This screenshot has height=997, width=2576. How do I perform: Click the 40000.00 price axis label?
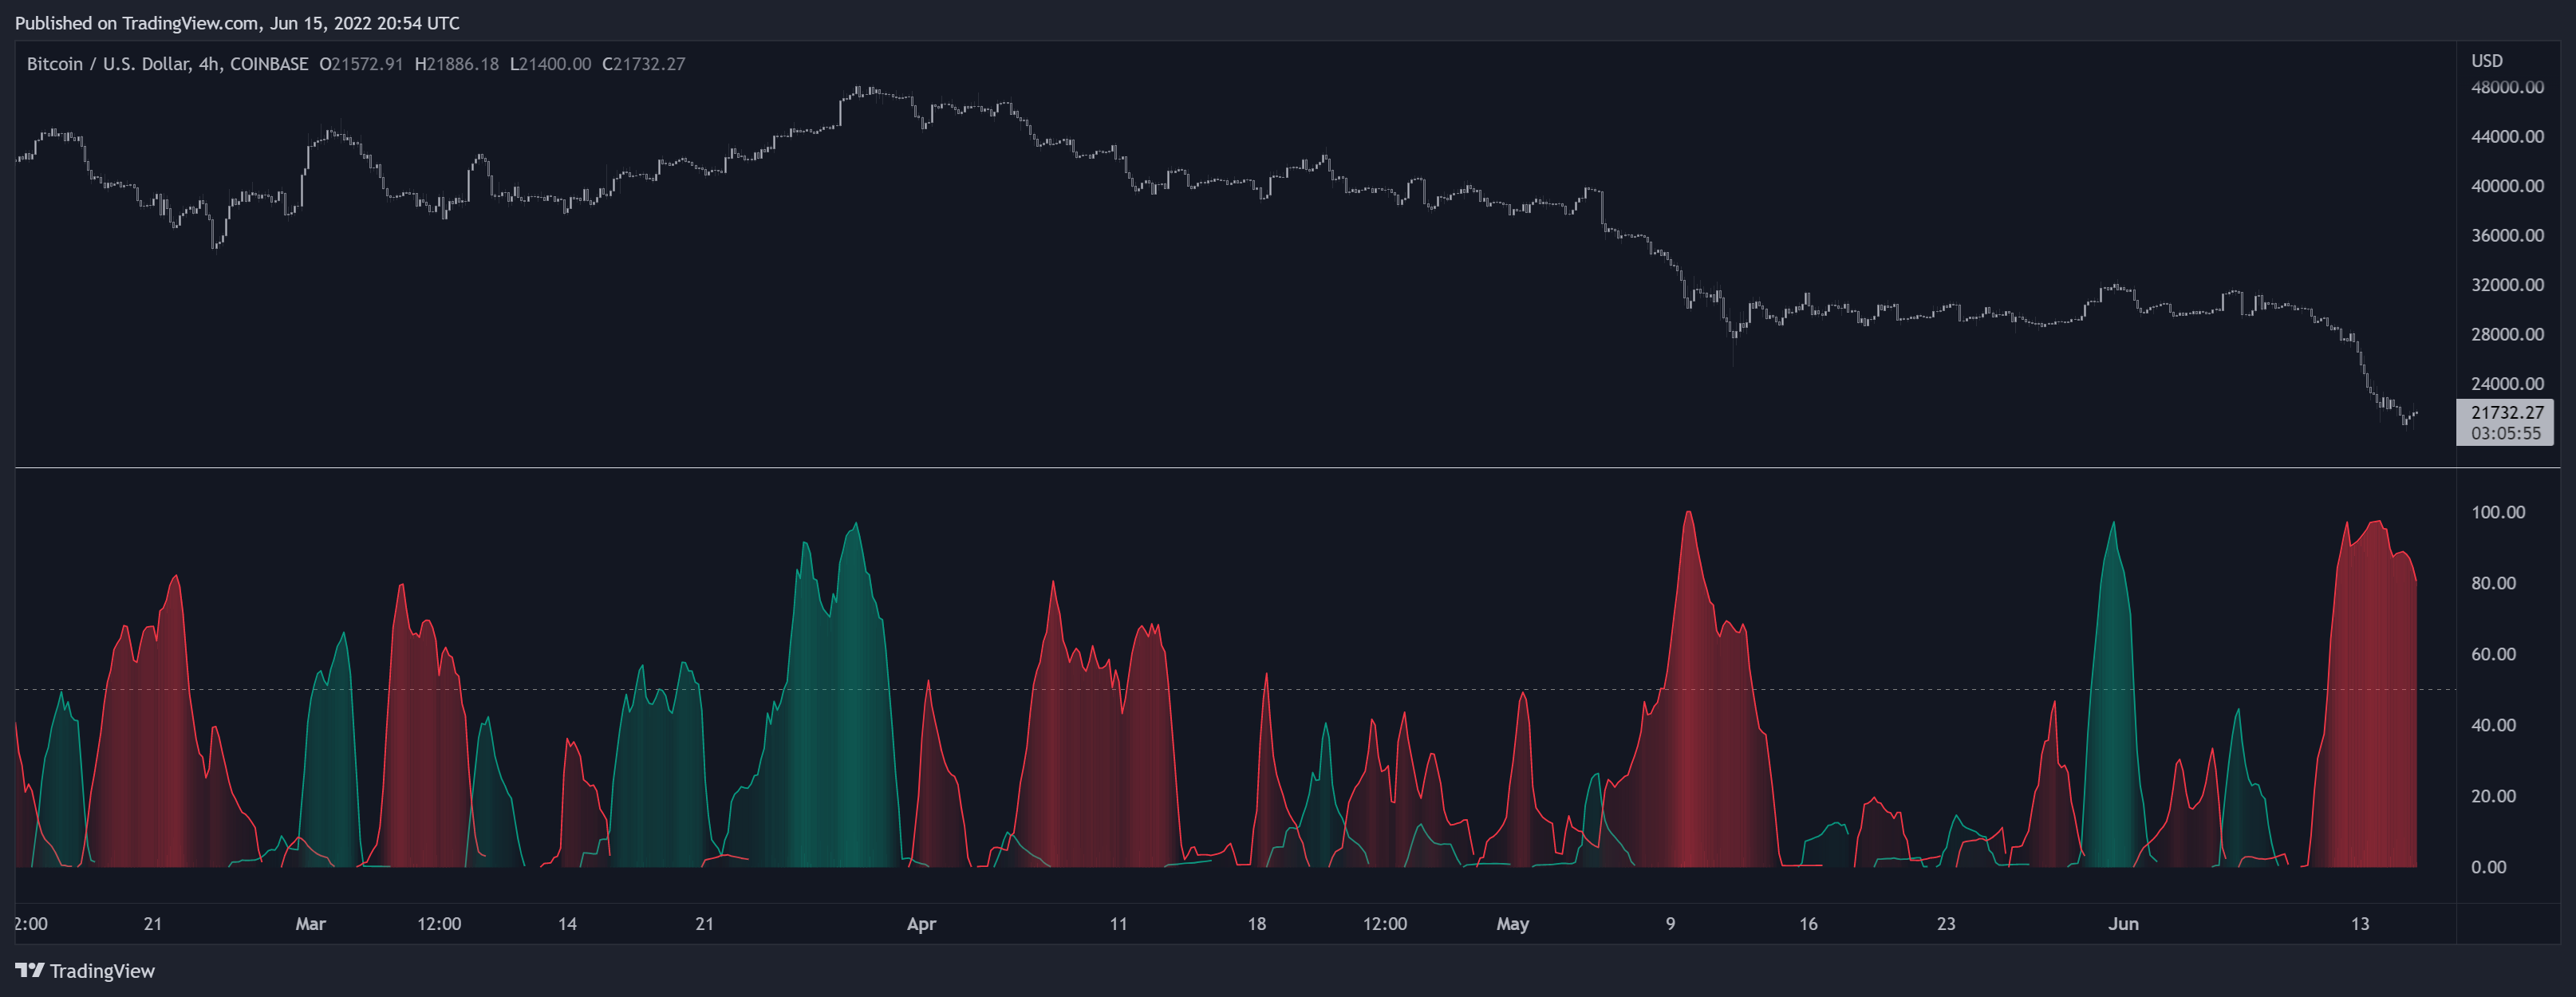click(x=2507, y=186)
